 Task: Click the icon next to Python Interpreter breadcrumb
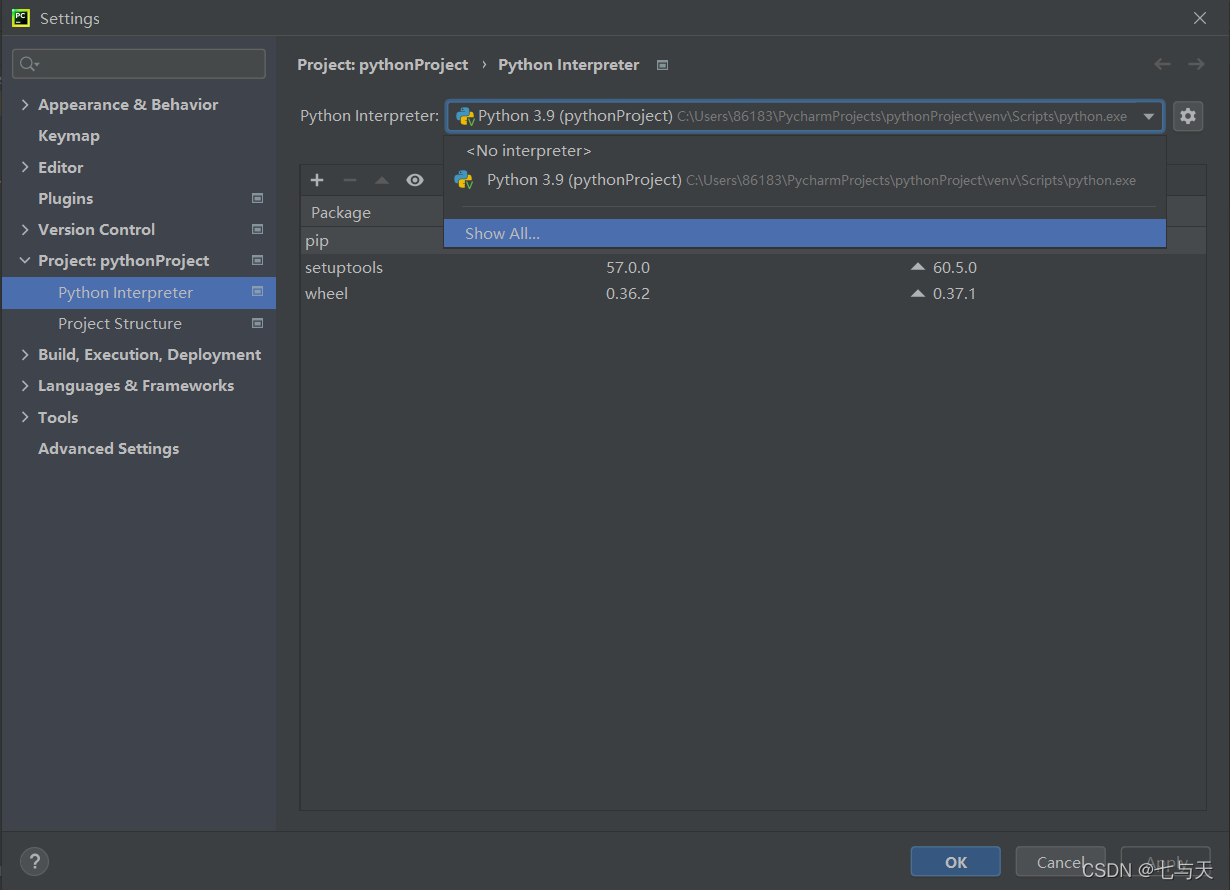[x=662, y=65]
